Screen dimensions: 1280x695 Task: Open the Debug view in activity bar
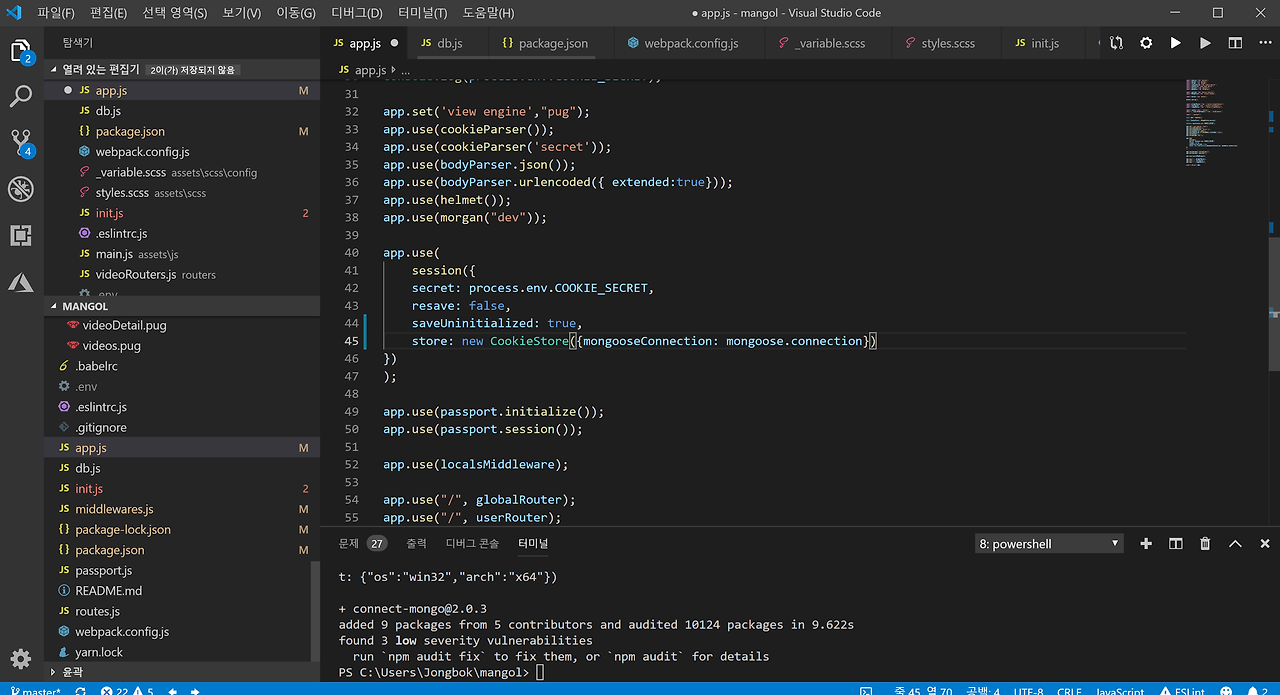coord(21,188)
